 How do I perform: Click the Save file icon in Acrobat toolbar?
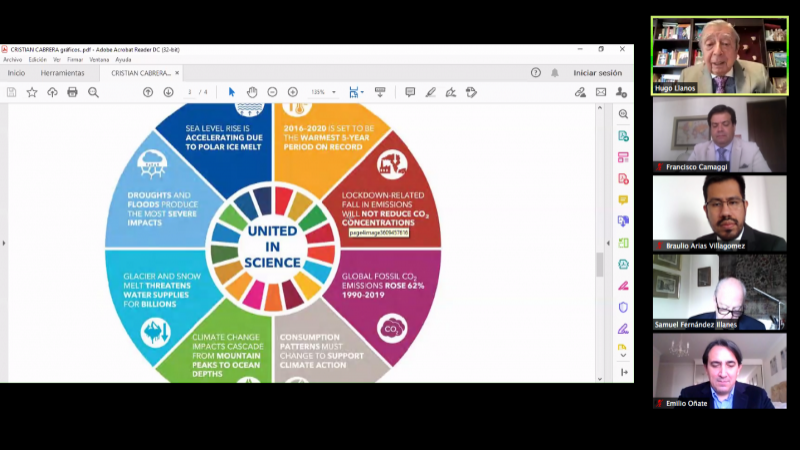(11, 92)
